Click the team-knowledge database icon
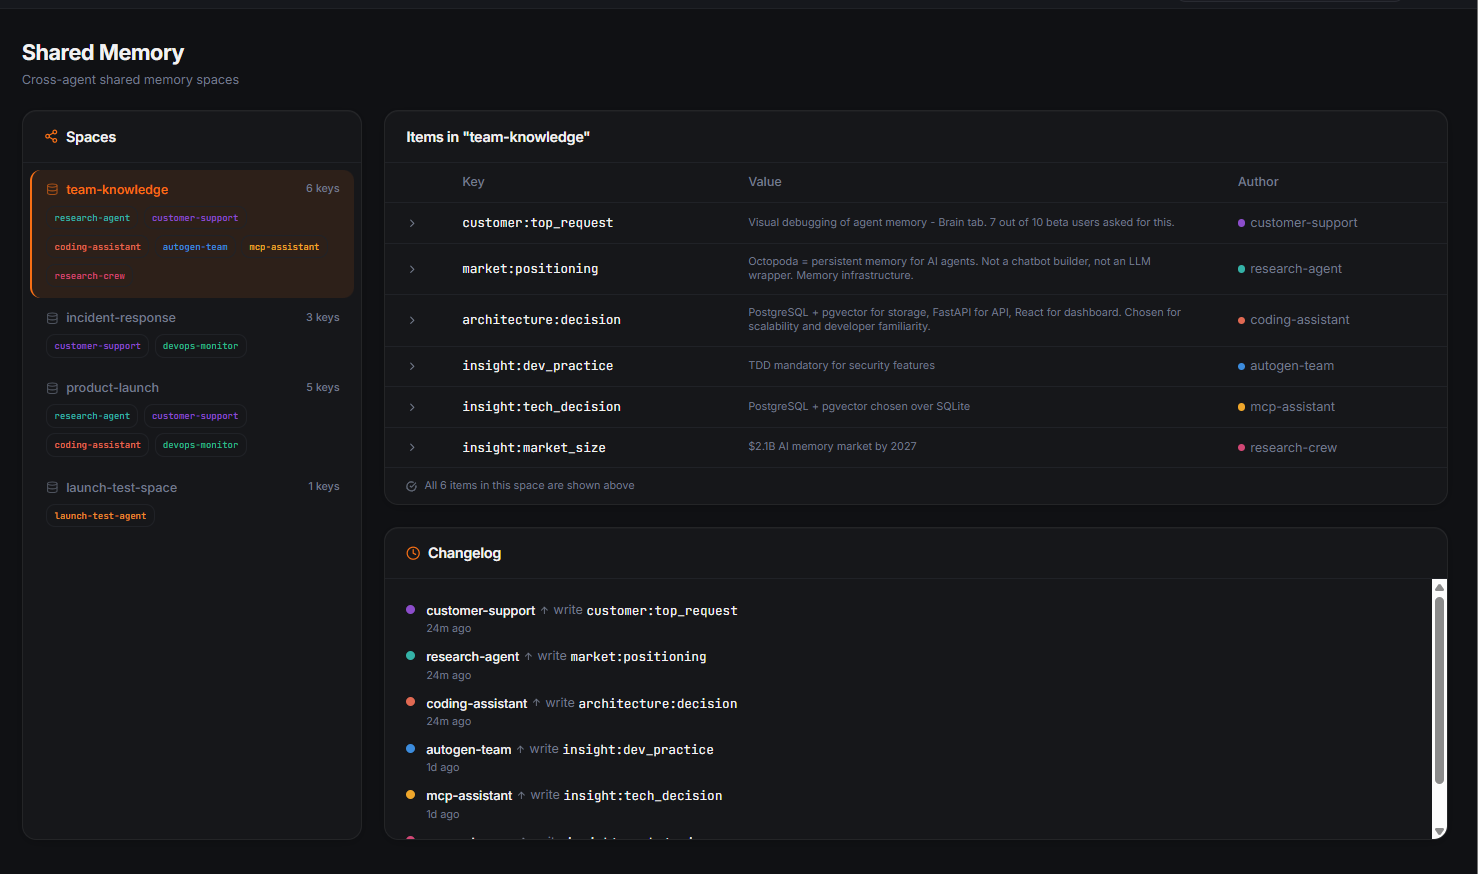The height and width of the screenshot is (874, 1478). coord(52,189)
